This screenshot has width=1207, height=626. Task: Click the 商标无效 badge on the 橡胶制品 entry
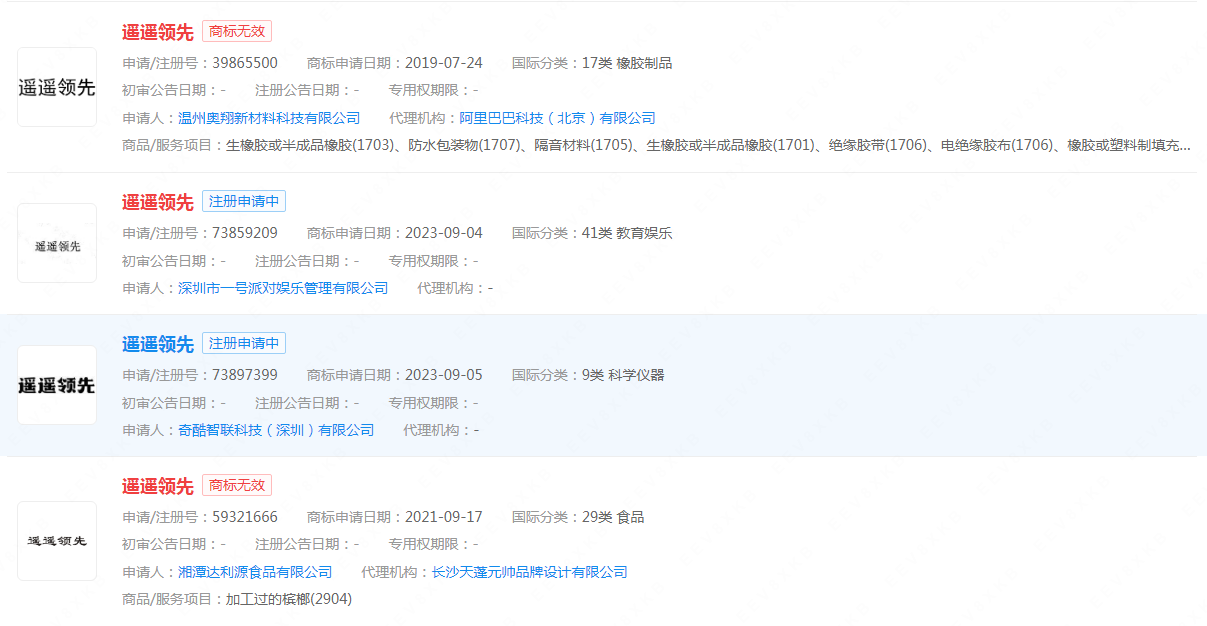(237, 31)
